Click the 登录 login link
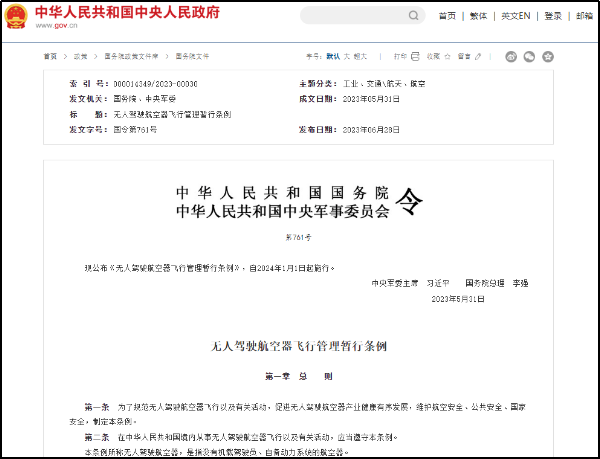The height and width of the screenshot is (459, 600). pos(553,16)
